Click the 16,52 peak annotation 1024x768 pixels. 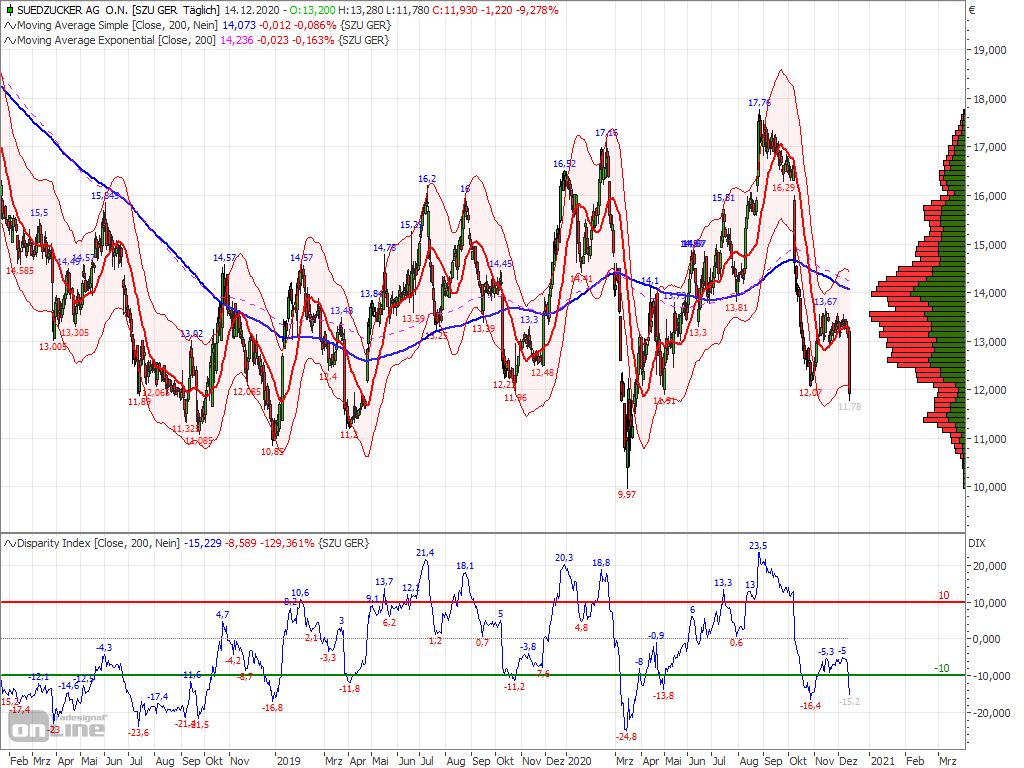564,163
